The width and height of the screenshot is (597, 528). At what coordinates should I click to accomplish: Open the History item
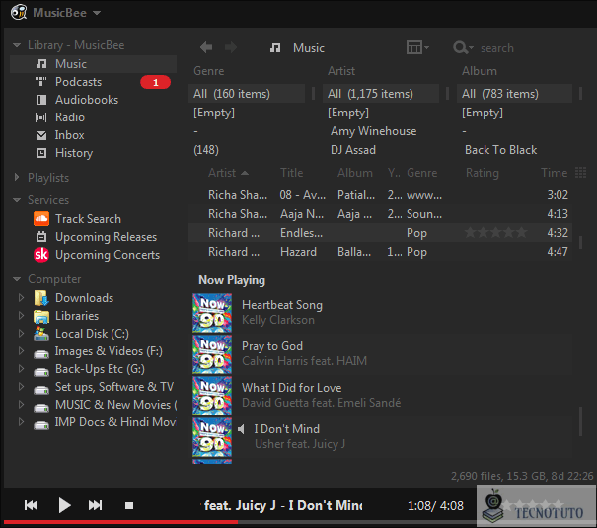point(74,153)
